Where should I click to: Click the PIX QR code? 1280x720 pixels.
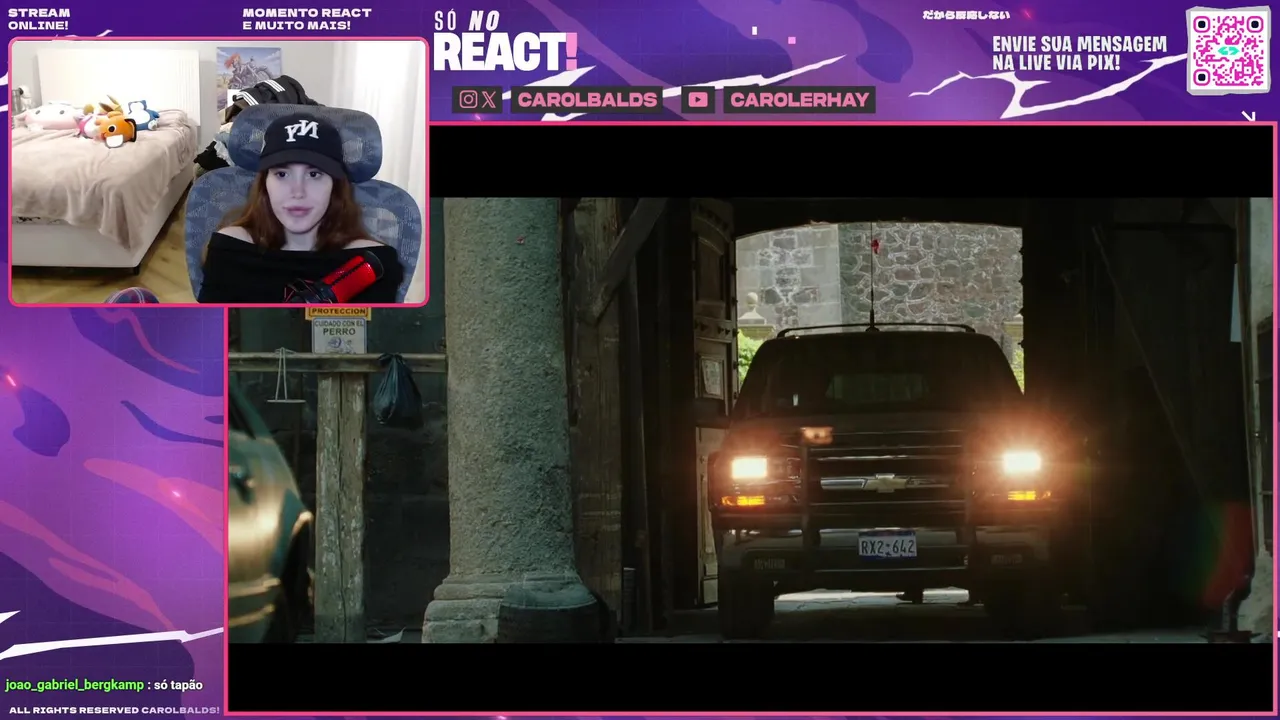(x=1228, y=50)
